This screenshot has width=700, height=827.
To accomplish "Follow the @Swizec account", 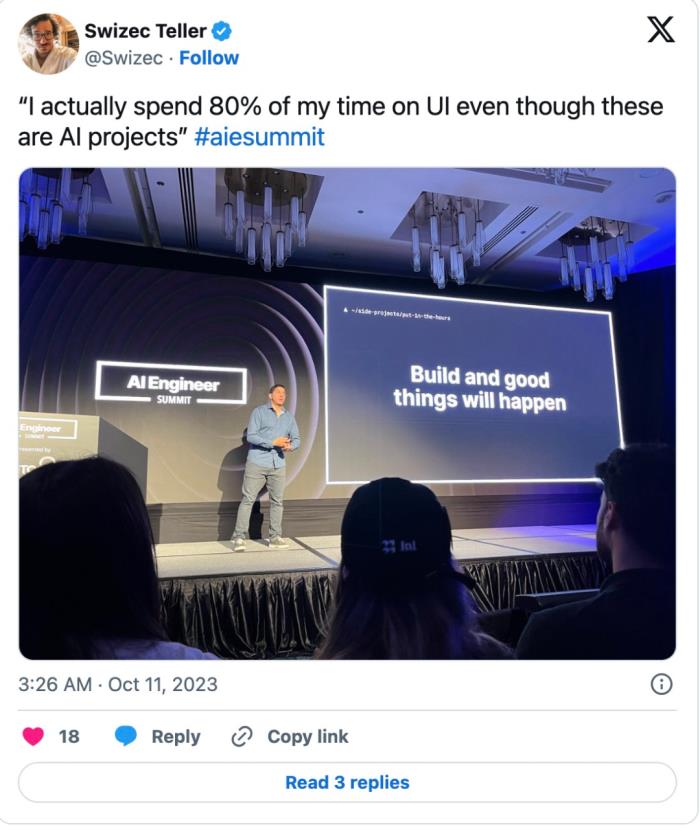I will (x=209, y=57).
